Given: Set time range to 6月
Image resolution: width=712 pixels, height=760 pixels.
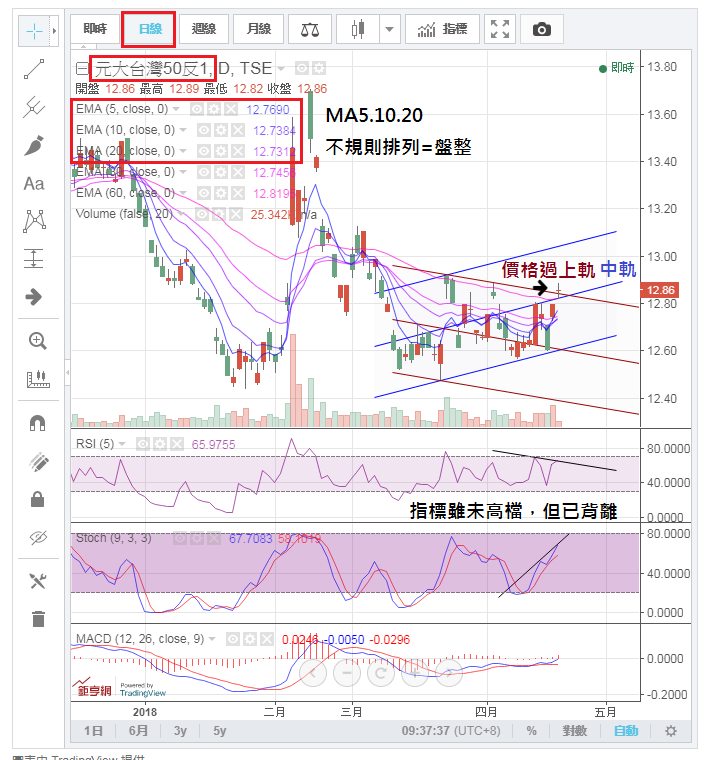Looking at the screenshot, I should [139, 730].
